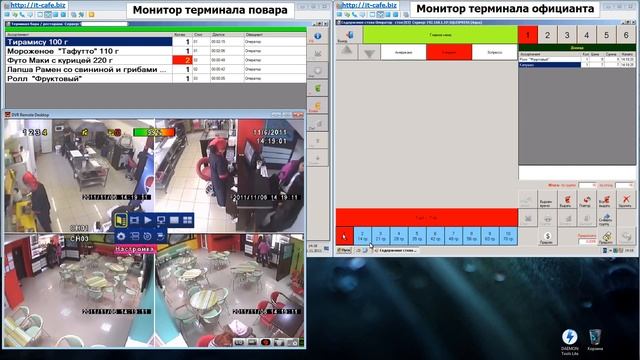The image size is (640, 360).
Task: Choose portion button 6, 42 гр
Action: (x=435, y=236)
